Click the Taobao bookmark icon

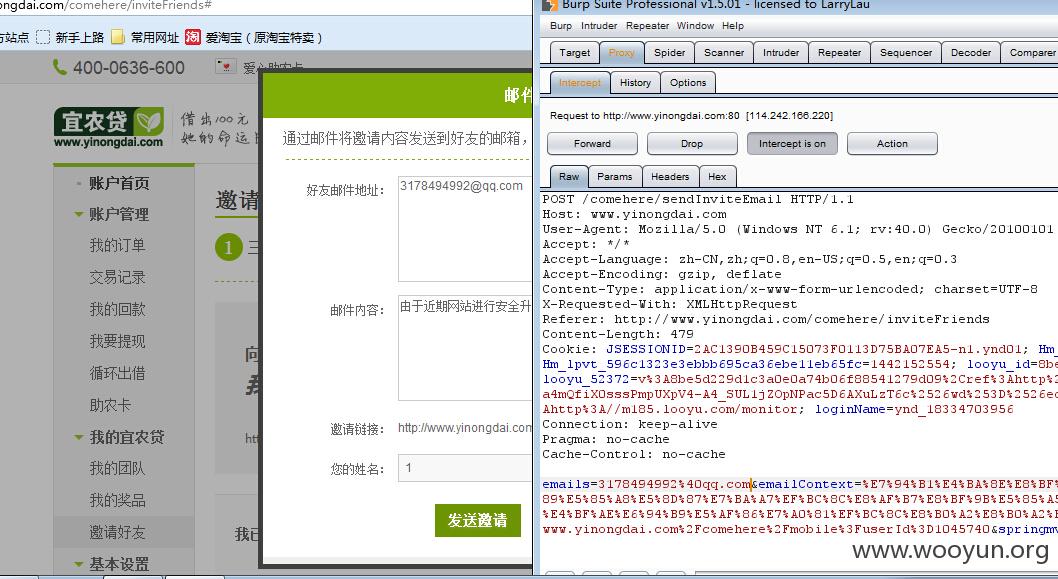[x=193, y=37]
